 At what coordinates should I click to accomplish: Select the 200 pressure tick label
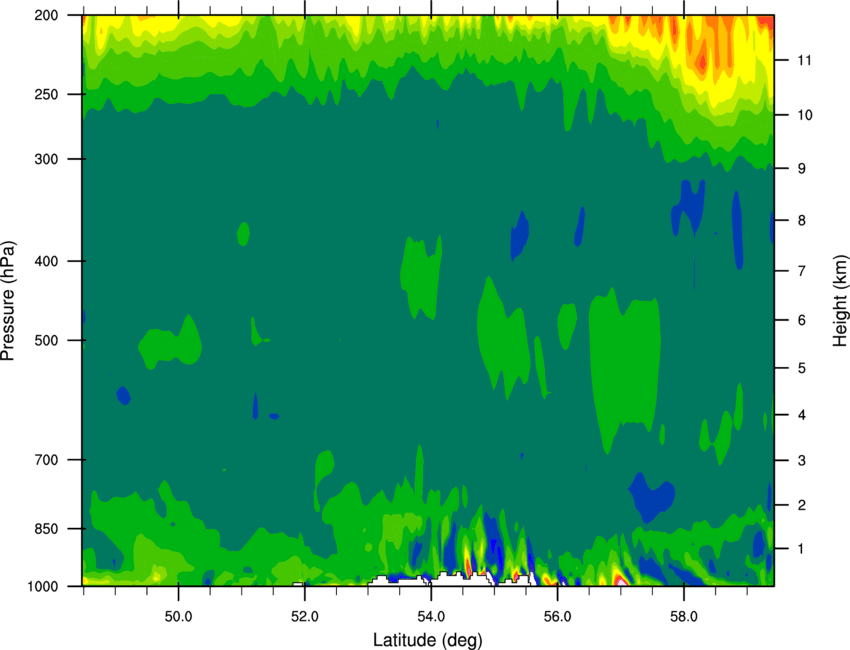click(x=46, y=15)
